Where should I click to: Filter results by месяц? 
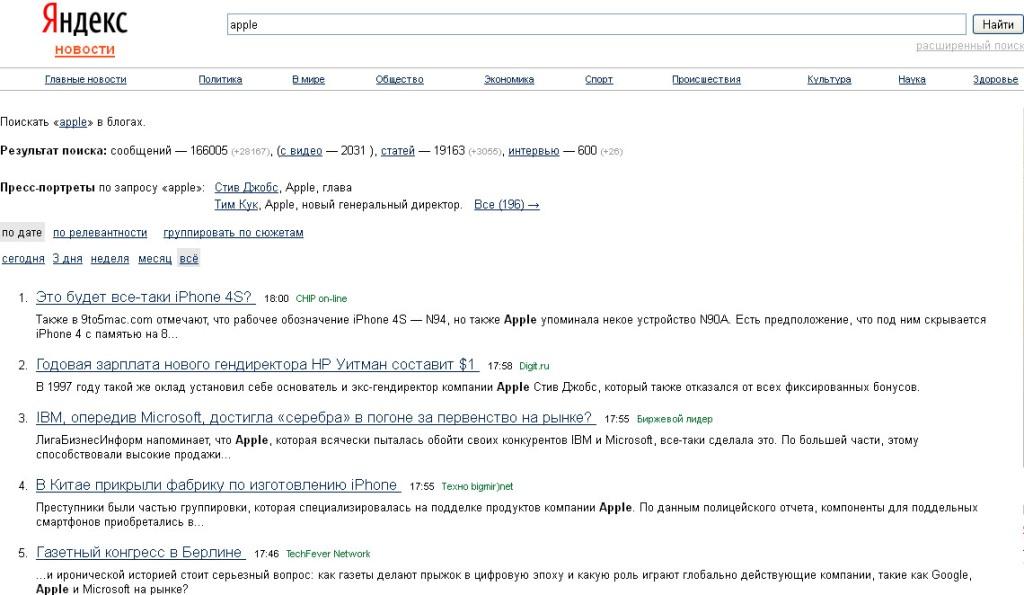tap(154, 259)
